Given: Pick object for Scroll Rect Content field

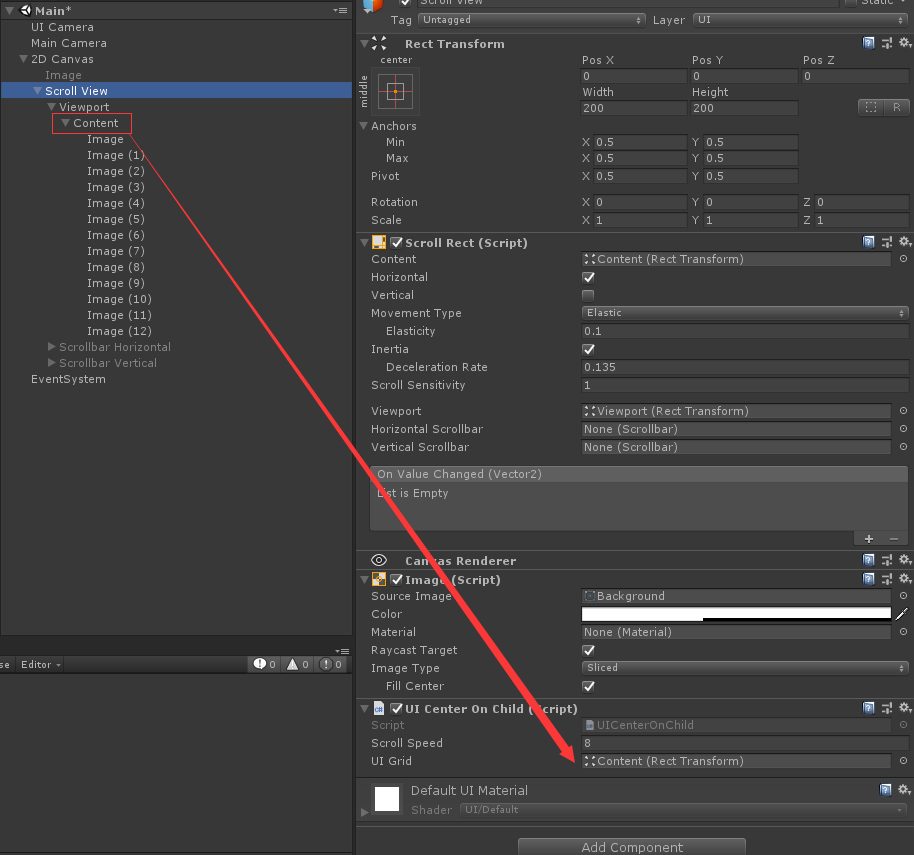Looking at the screenshot, I should point(903,259).
